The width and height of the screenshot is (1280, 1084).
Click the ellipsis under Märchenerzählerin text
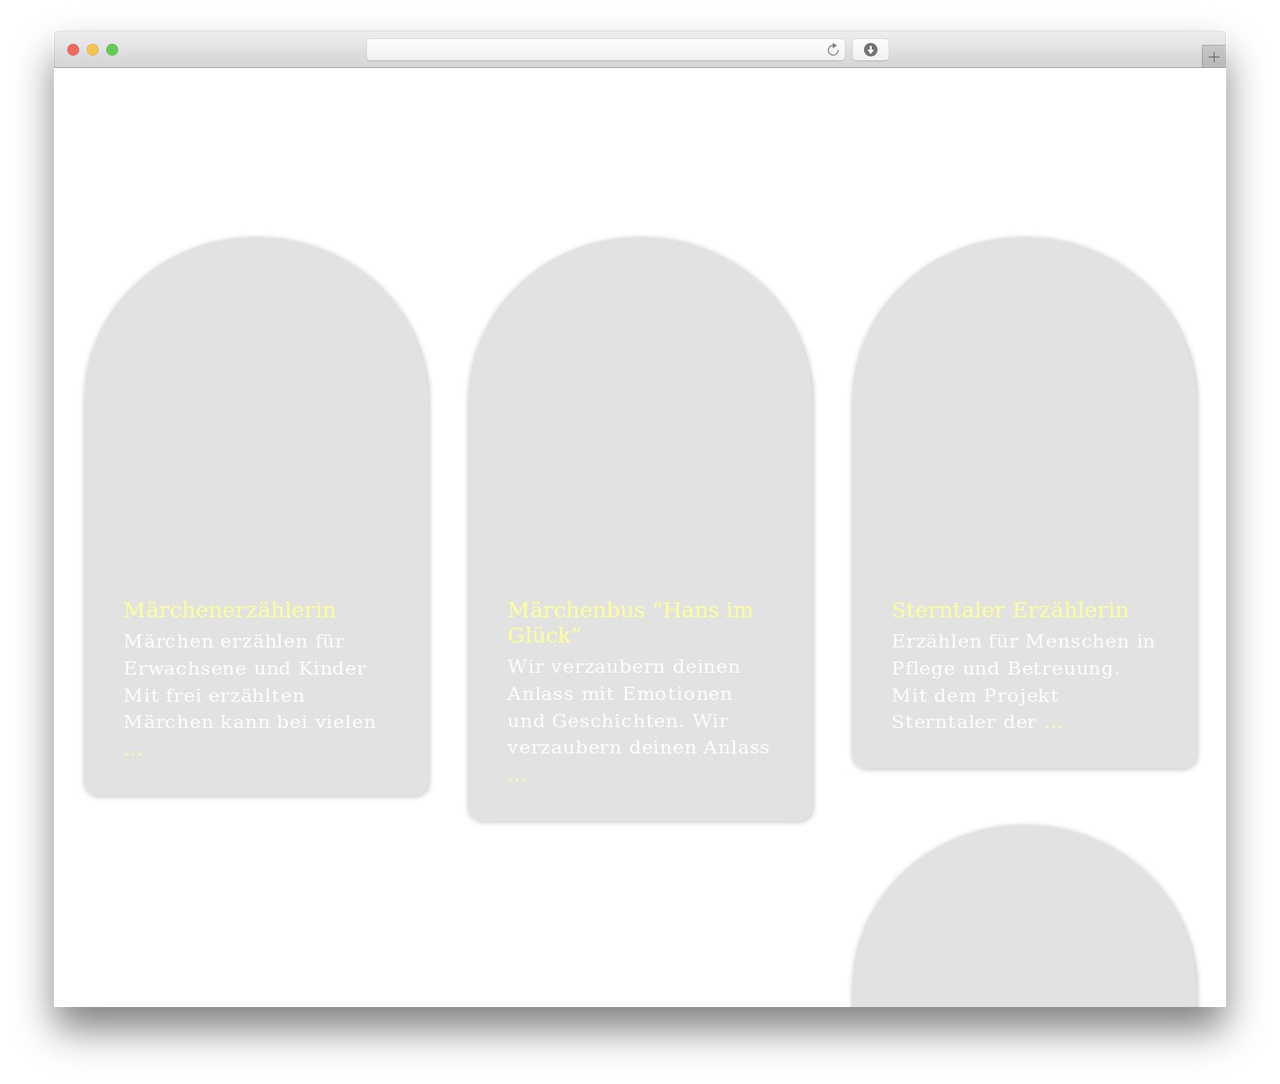point(133,750)
